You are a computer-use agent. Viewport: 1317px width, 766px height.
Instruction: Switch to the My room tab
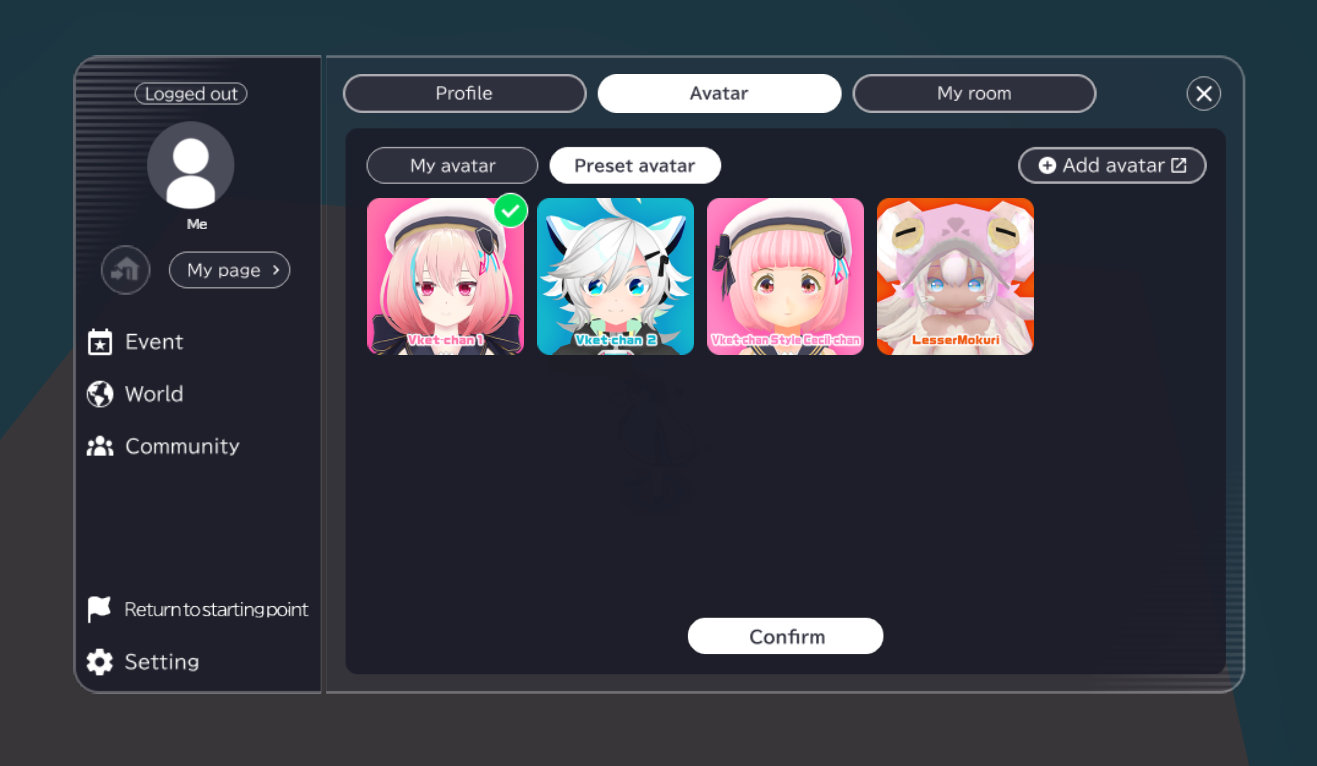(x=974, y=93)
